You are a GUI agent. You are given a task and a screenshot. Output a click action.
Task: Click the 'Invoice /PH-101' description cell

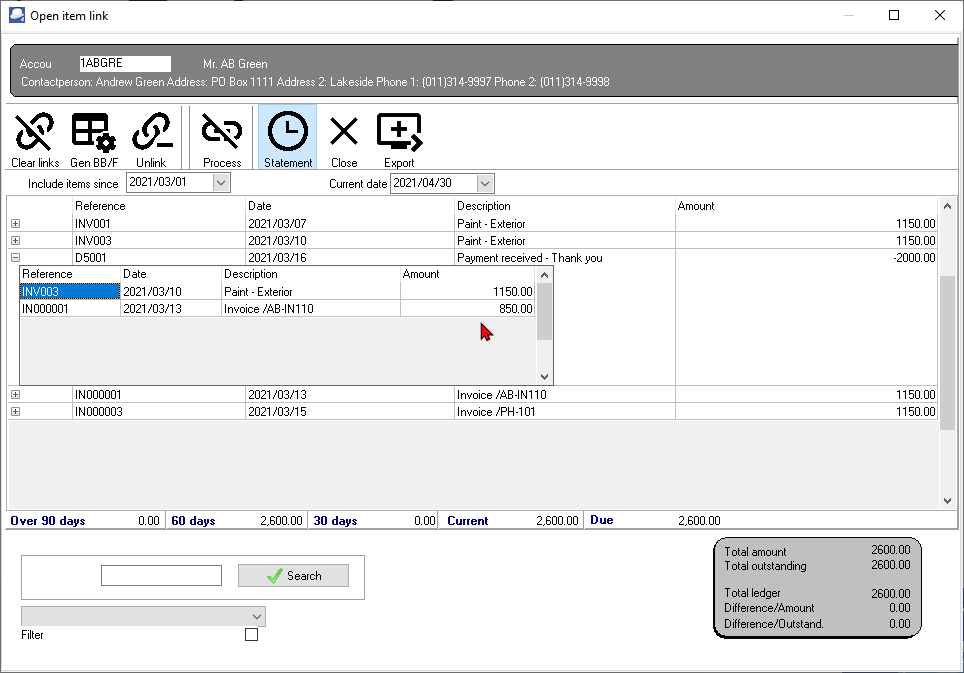(x=565, y=412)
